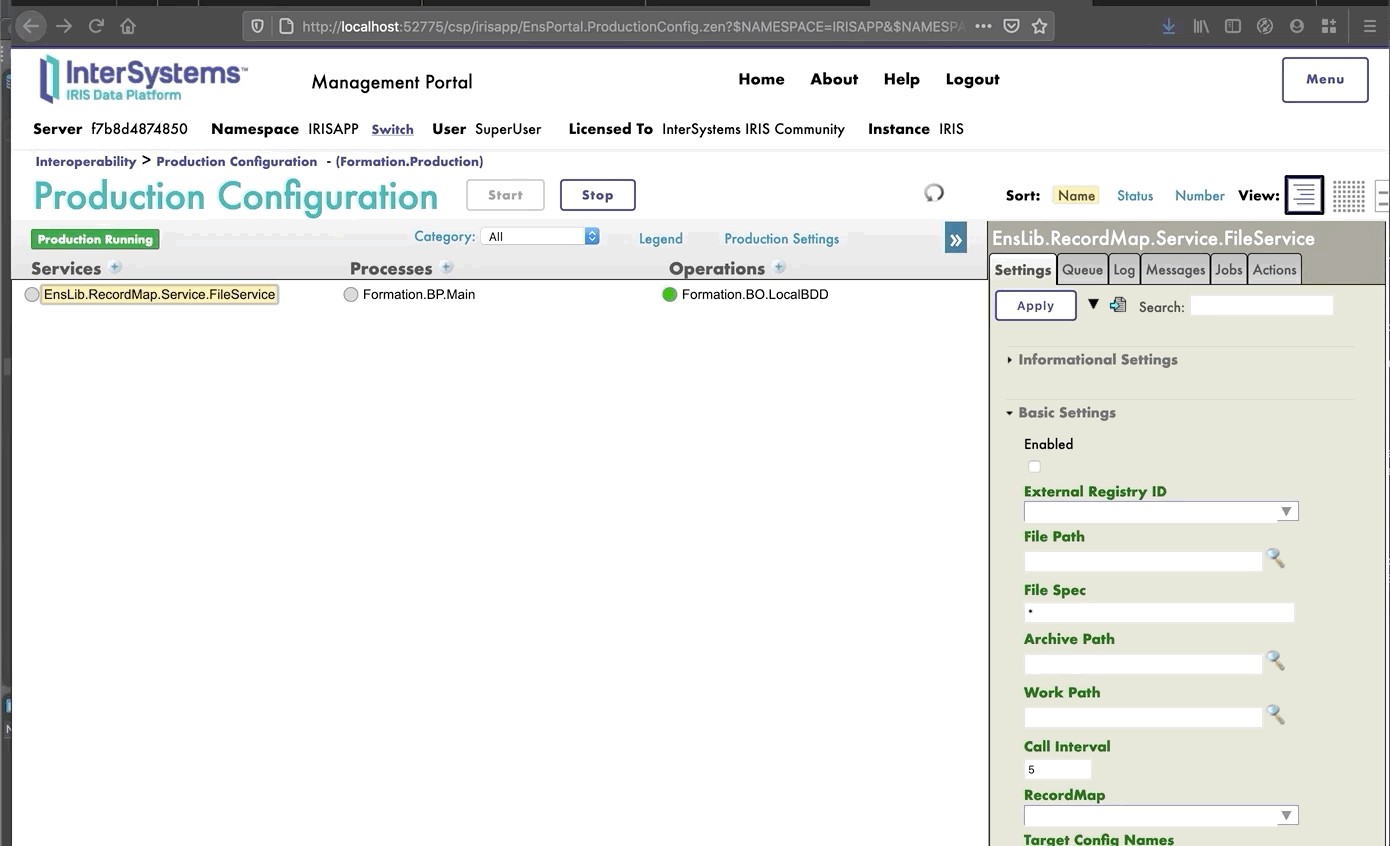Image resolution: width=1390 pixels, height=846 pixels.
Task: Click the add Processes plus icon
Action: 447,267
